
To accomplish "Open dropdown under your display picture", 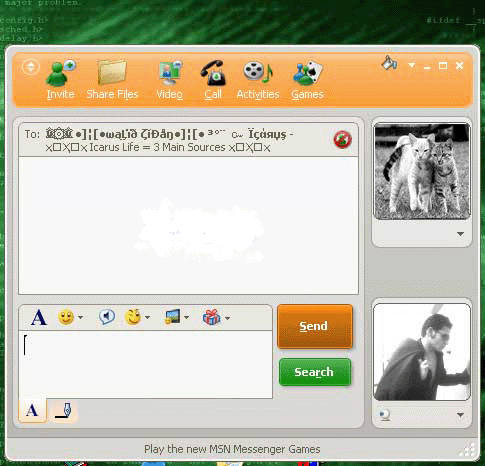I will point(460,415).
